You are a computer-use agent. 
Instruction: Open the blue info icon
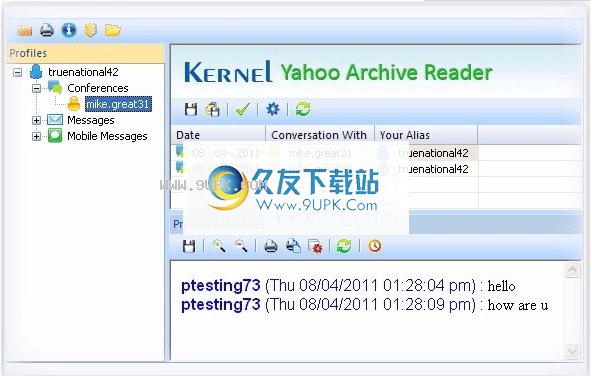[69, 30]
